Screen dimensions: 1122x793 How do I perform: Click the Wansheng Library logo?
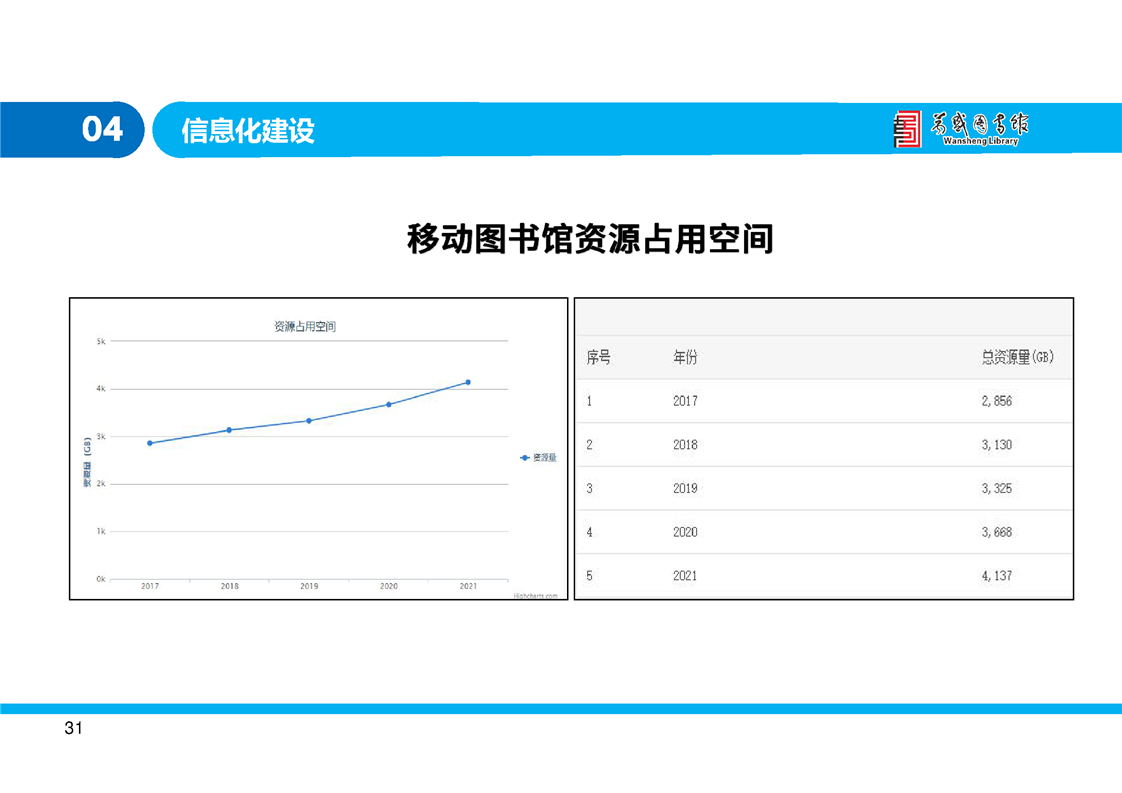(x=961, y=130)
